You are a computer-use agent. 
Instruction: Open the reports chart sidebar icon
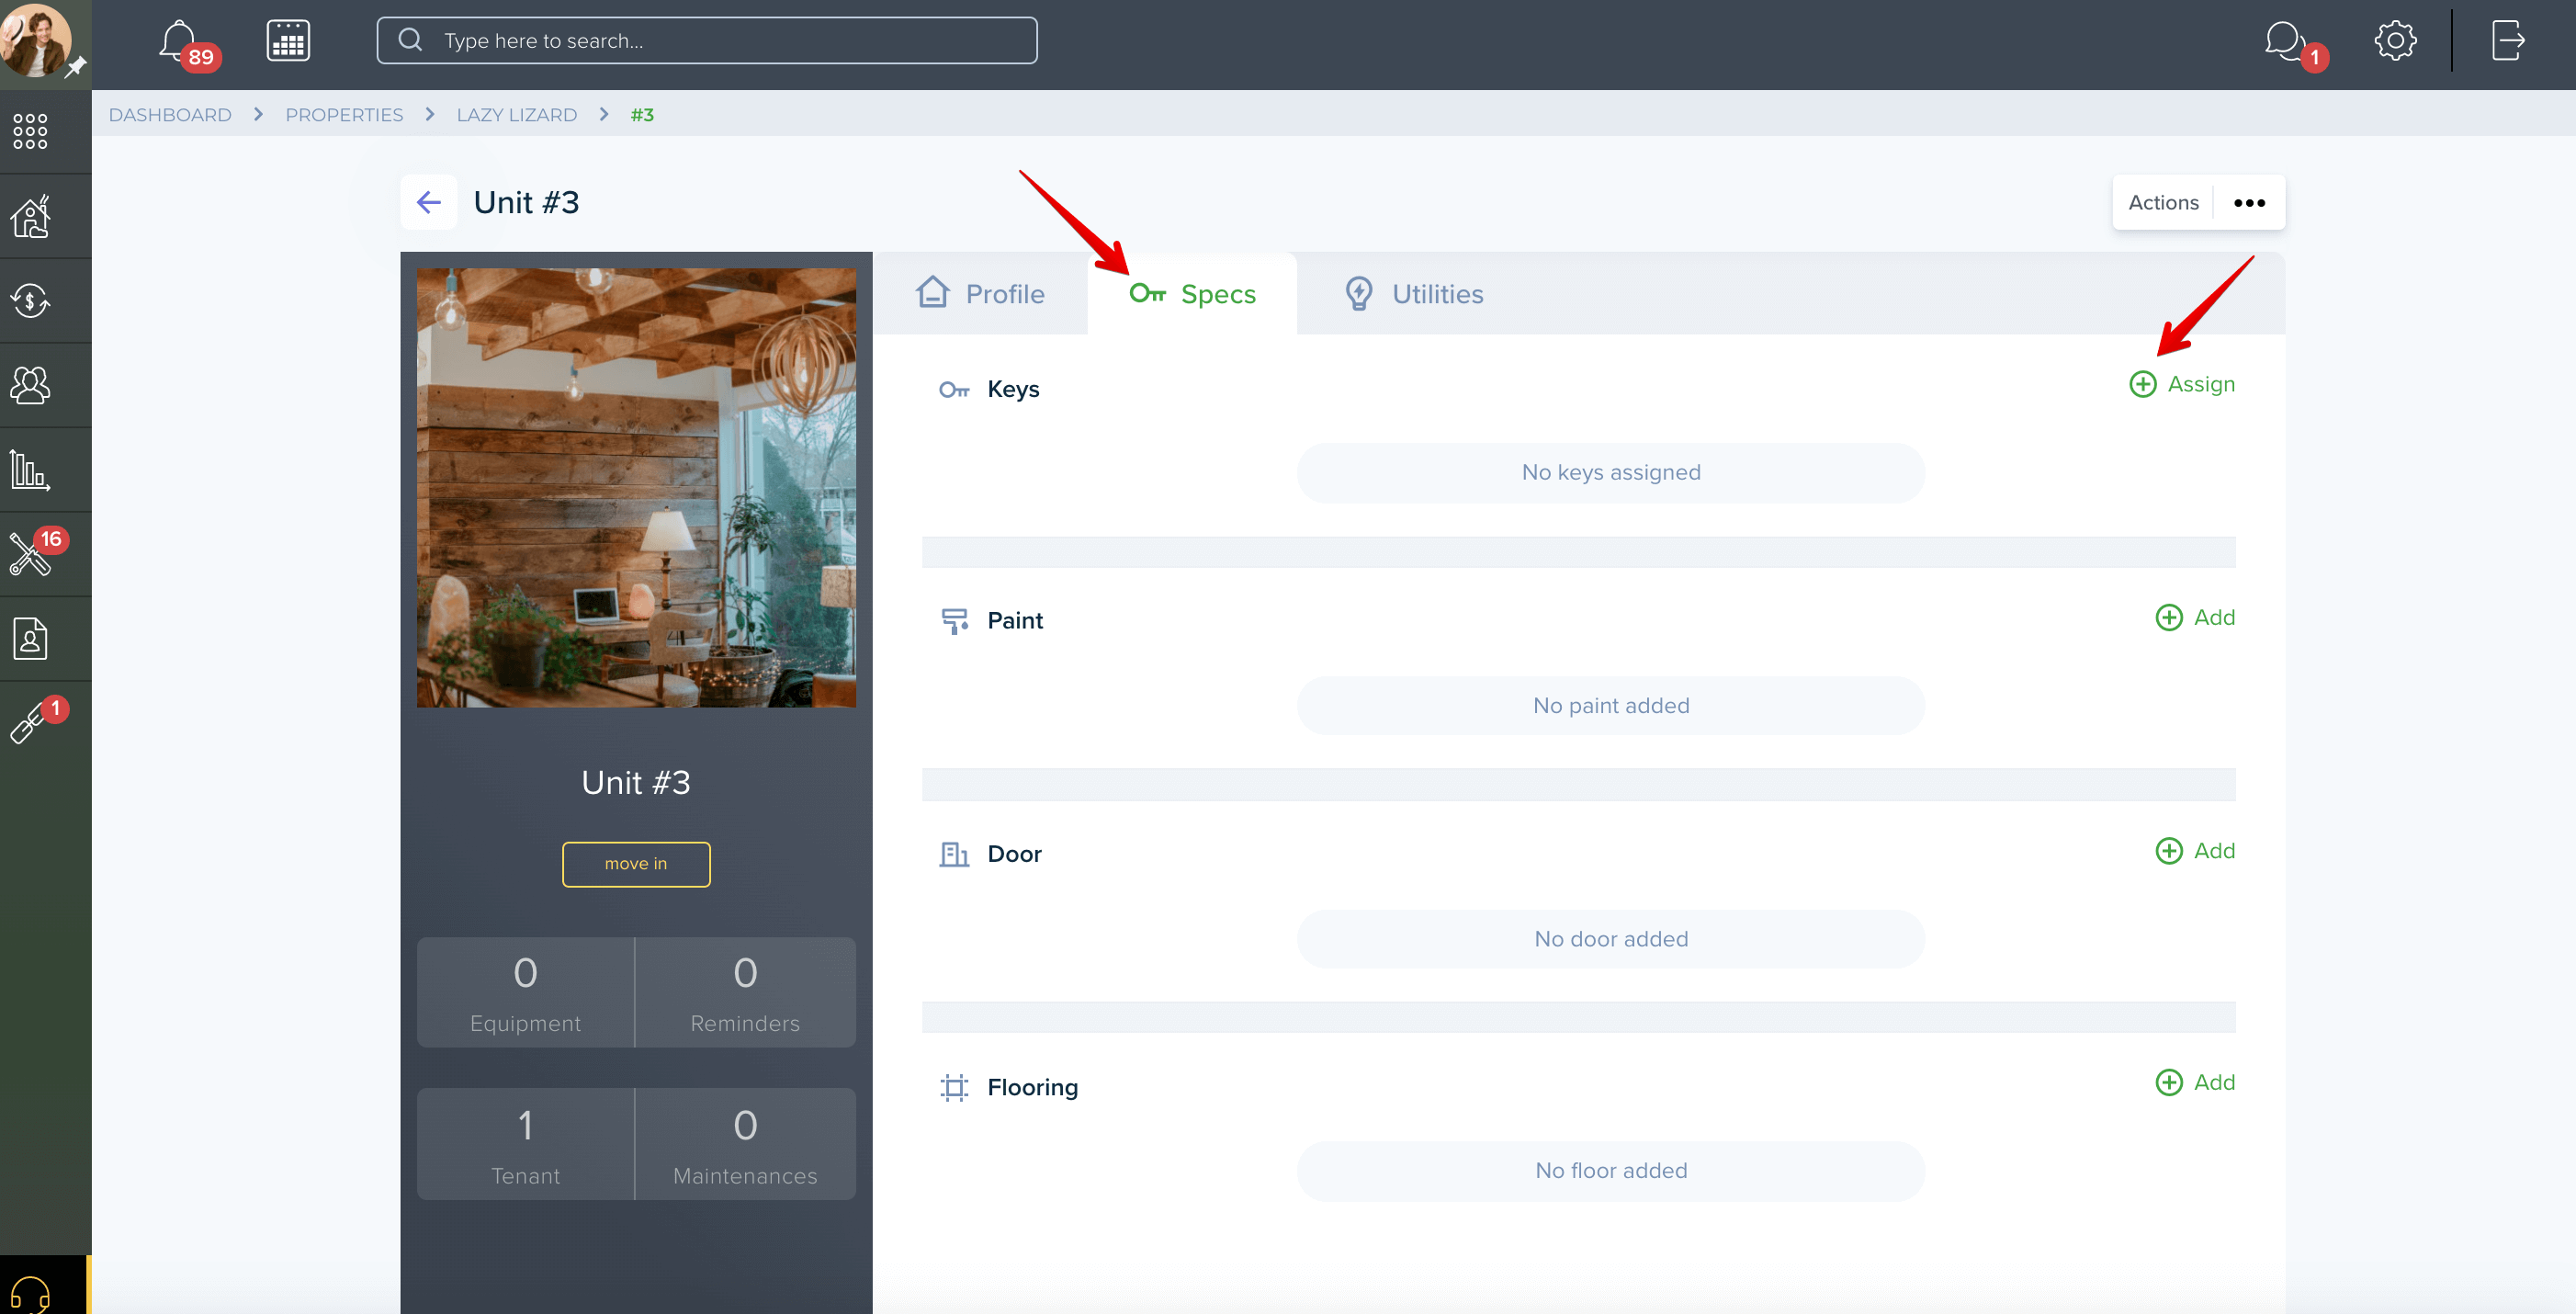tap(30, 470)
